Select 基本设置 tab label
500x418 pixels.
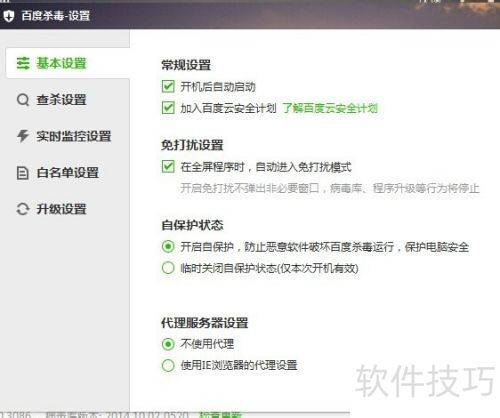click(61, 63)
